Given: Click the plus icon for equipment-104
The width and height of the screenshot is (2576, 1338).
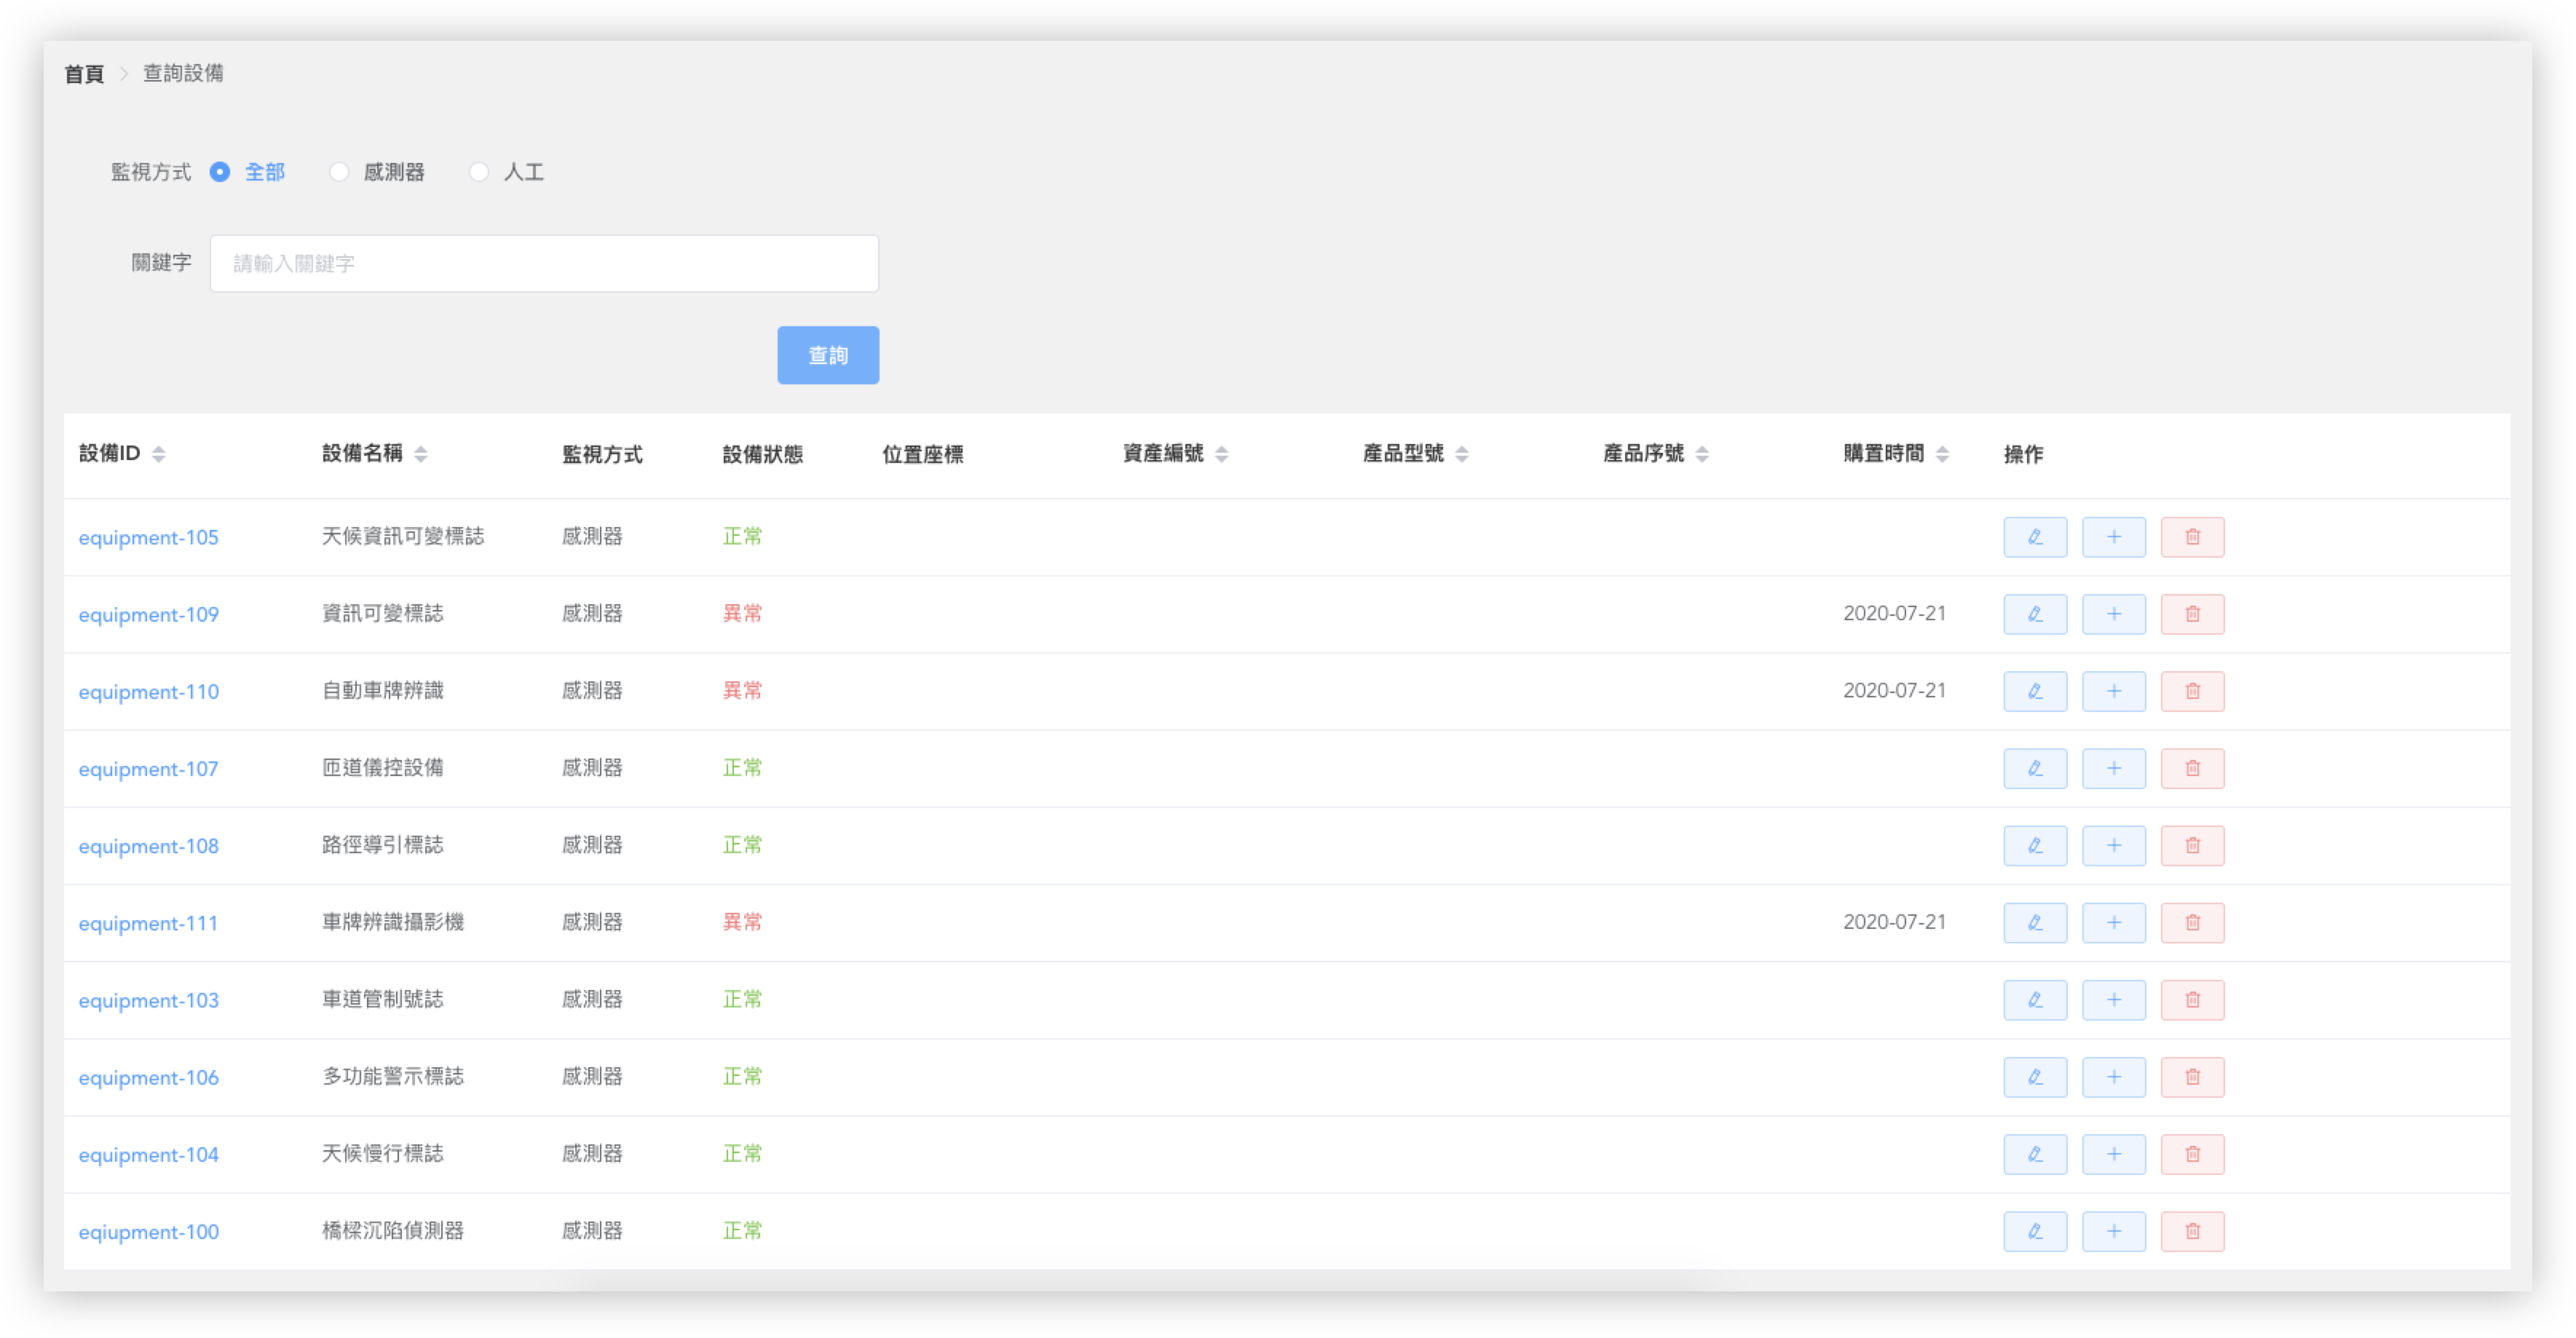Looking at the screenshot, I should click(x=2114, y=1154).
